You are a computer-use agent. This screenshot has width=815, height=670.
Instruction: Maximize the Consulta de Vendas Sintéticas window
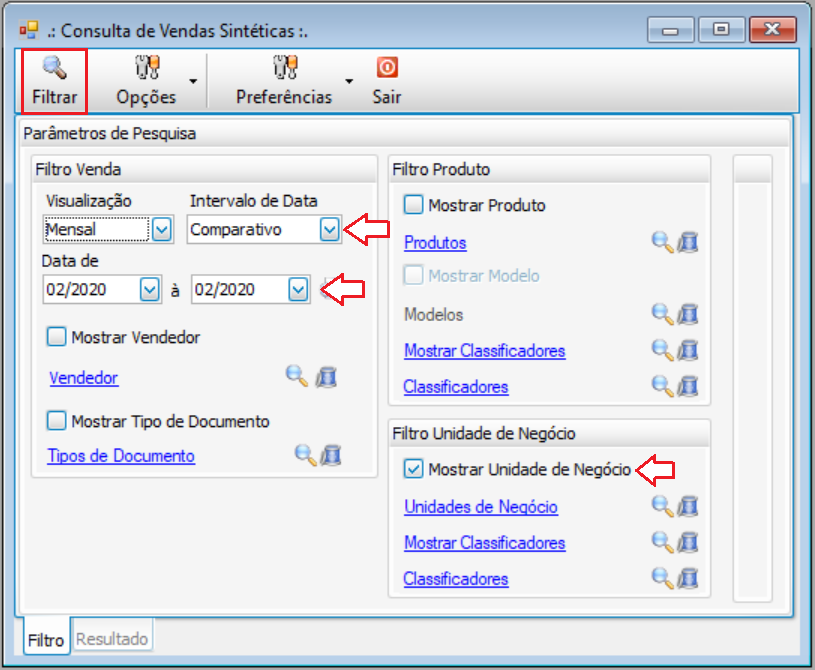point(721,30)
